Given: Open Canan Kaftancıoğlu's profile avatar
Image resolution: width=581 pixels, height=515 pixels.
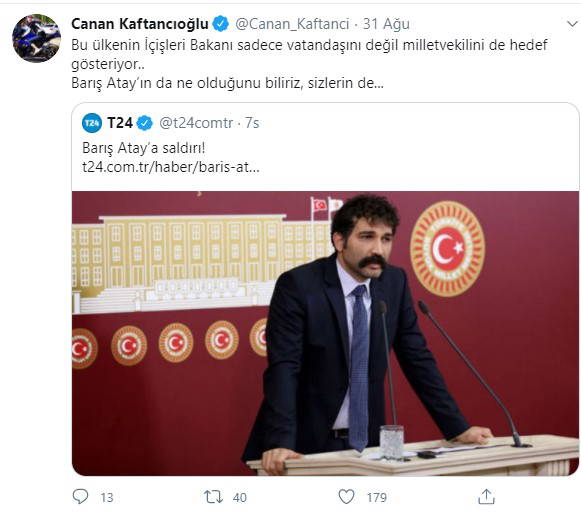Looking at the screenshot, I should (x=36, y=38).
